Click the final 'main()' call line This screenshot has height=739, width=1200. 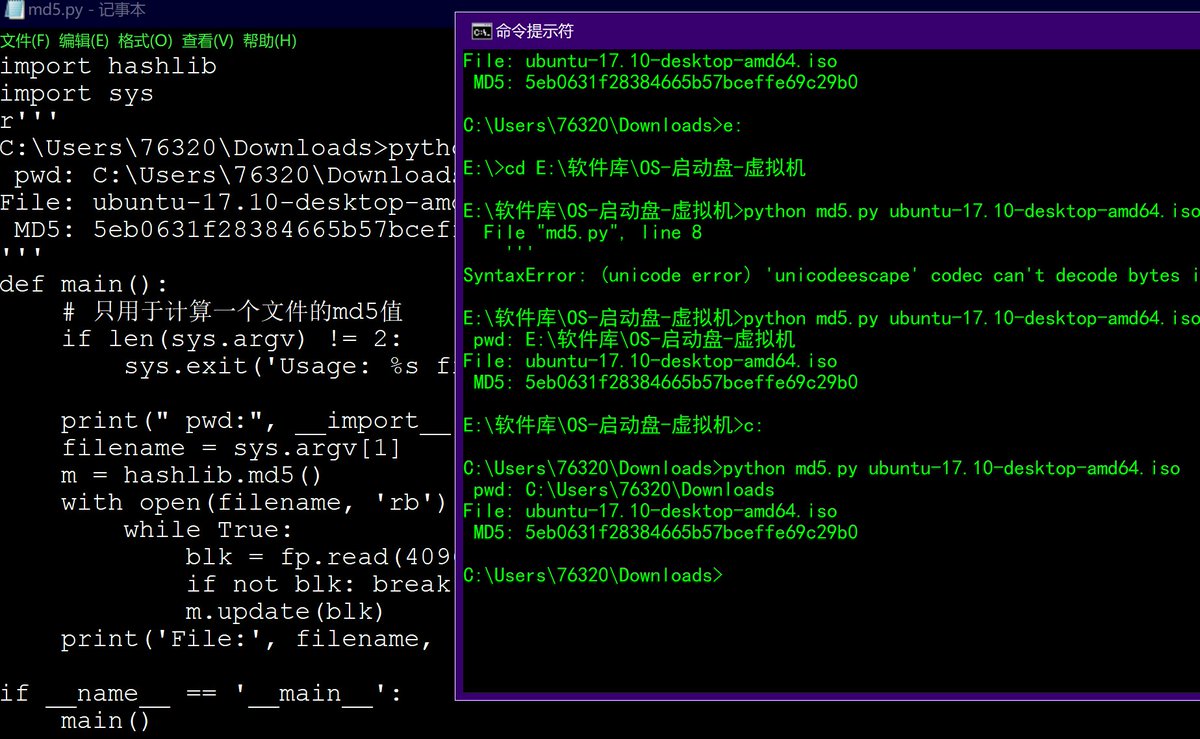click(106, 720)
